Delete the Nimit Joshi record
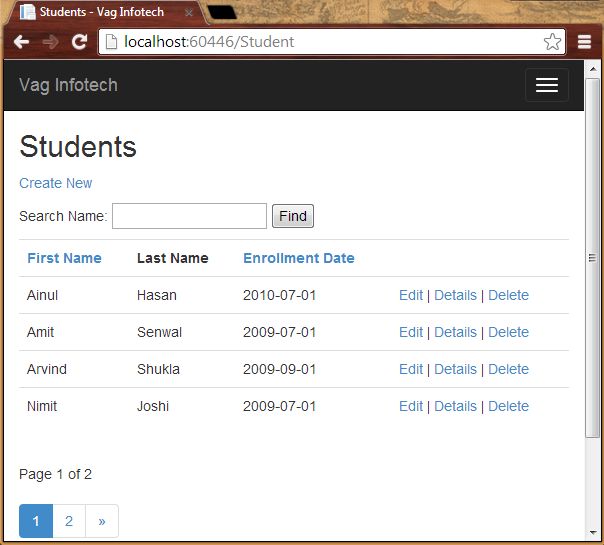This screenshot has width=604, height=545. [508, 406]
